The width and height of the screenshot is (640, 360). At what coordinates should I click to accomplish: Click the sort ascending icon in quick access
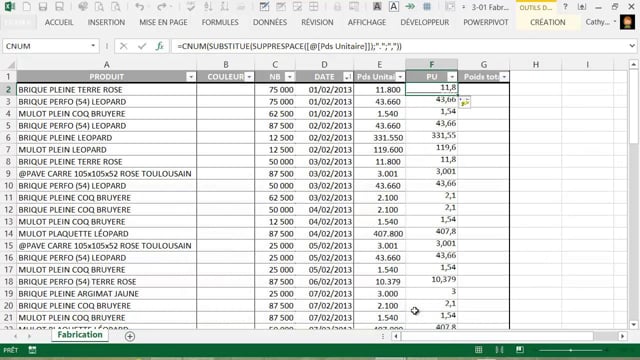click(x=208, y=7)
